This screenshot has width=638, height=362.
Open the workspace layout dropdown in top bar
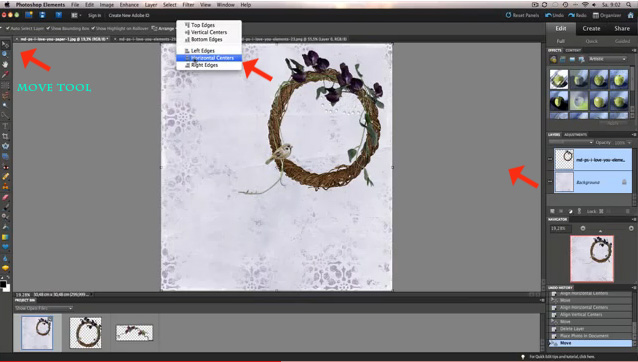(76, 15)
